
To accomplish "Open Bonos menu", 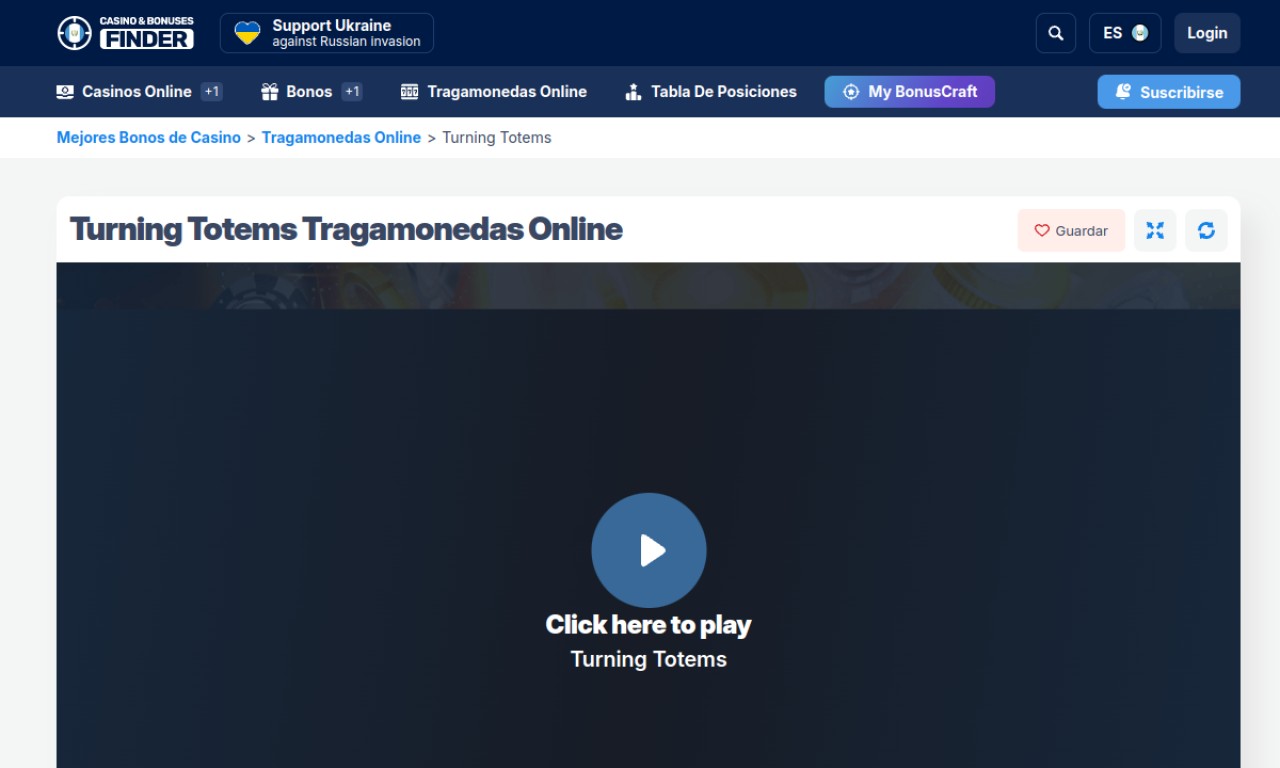I will 297,92.
